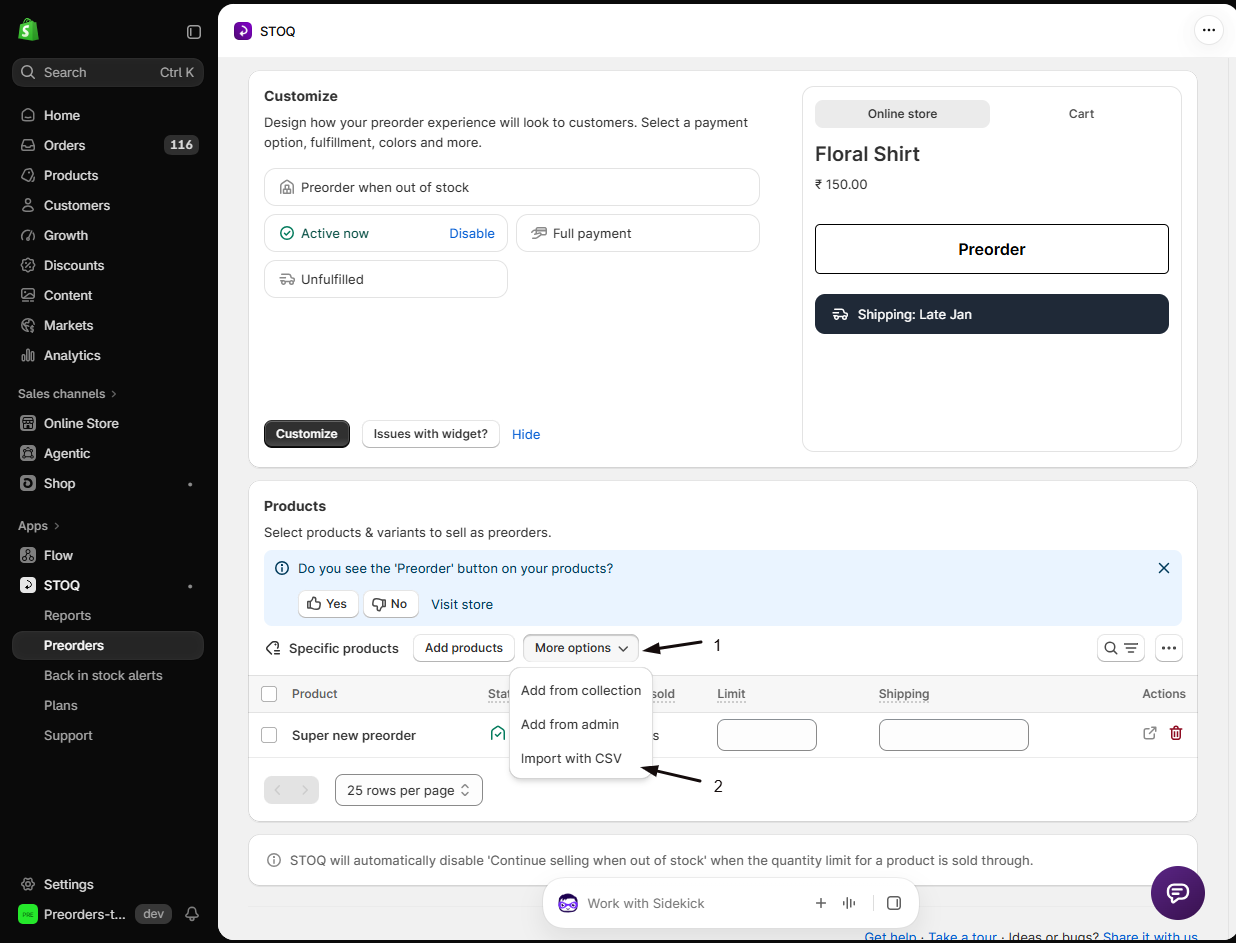The image size is (1236, 943).
Task: Click the notification bell icon
Action: tap(192, 914)
